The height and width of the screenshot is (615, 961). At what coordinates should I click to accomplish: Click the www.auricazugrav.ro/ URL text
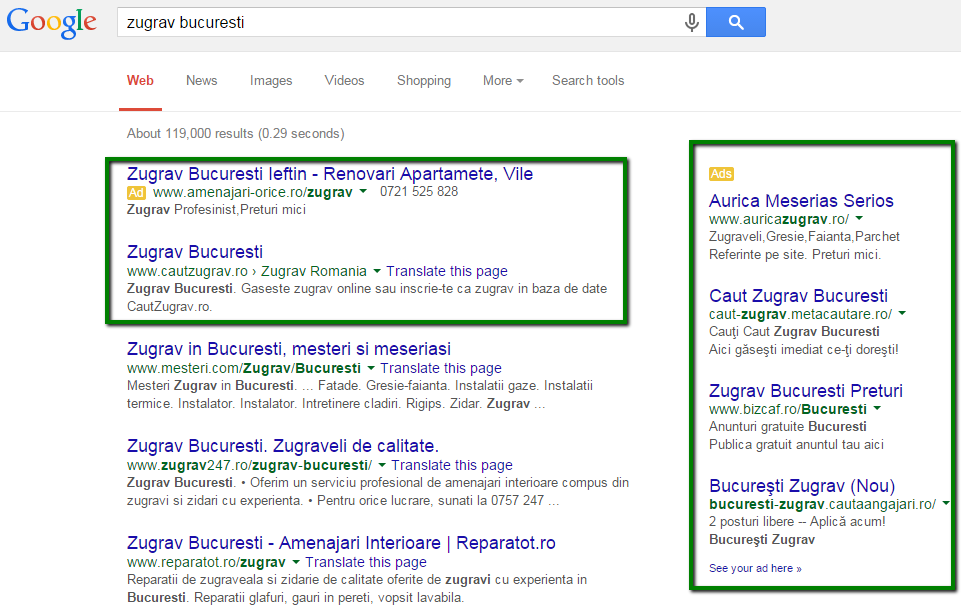(x=779, y=219)
